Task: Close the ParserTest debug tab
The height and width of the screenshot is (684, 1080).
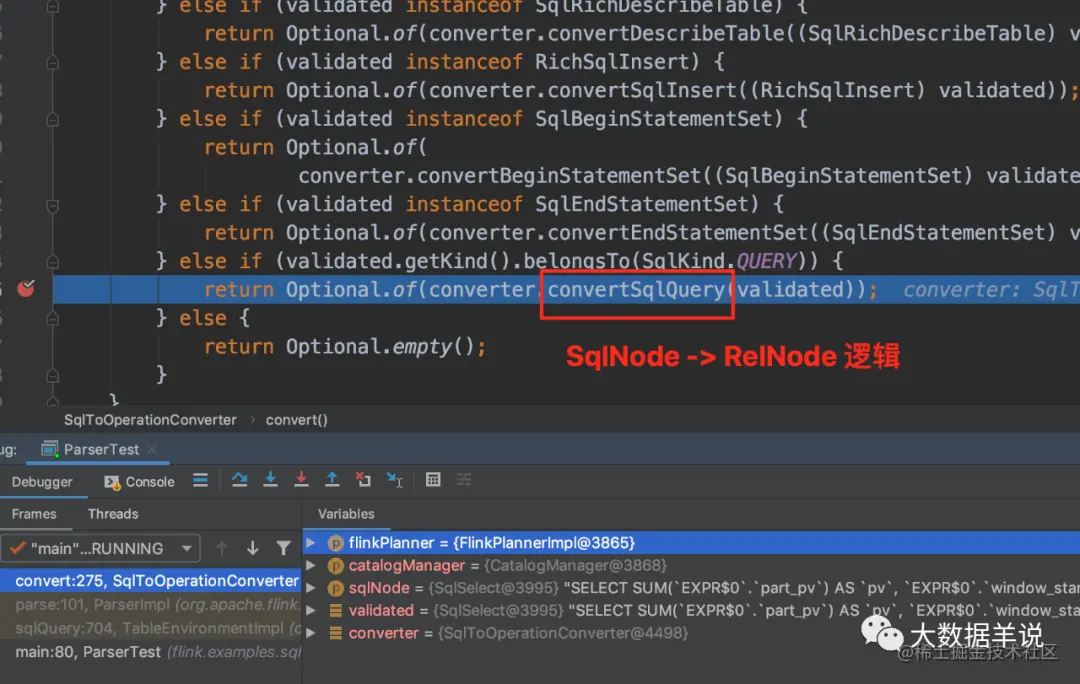Action: coord(152,450)
